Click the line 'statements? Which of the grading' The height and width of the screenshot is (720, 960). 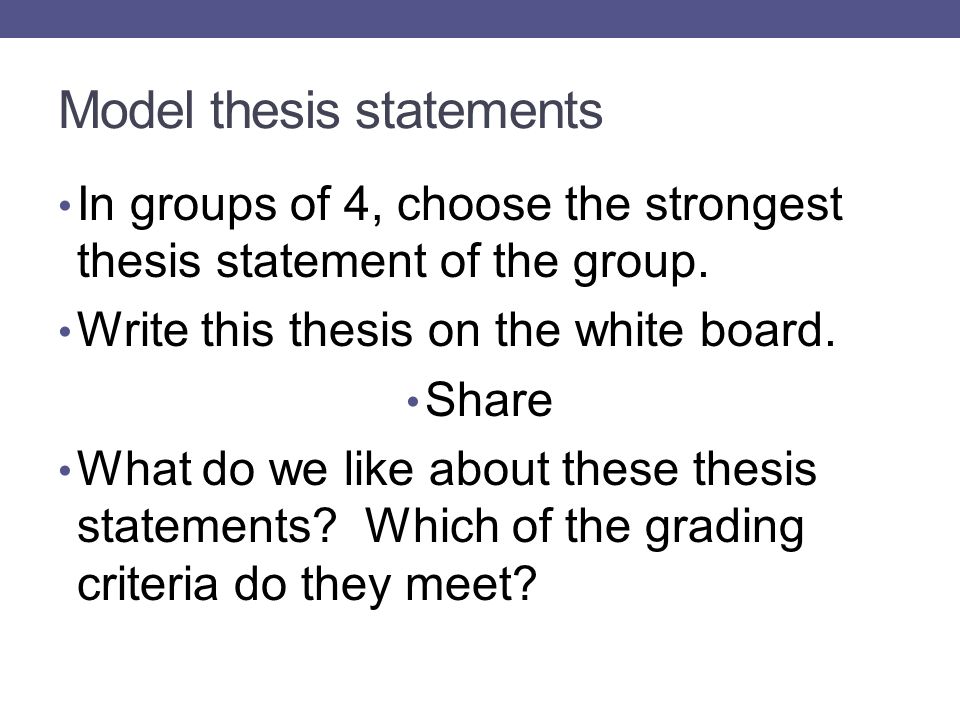440,528
